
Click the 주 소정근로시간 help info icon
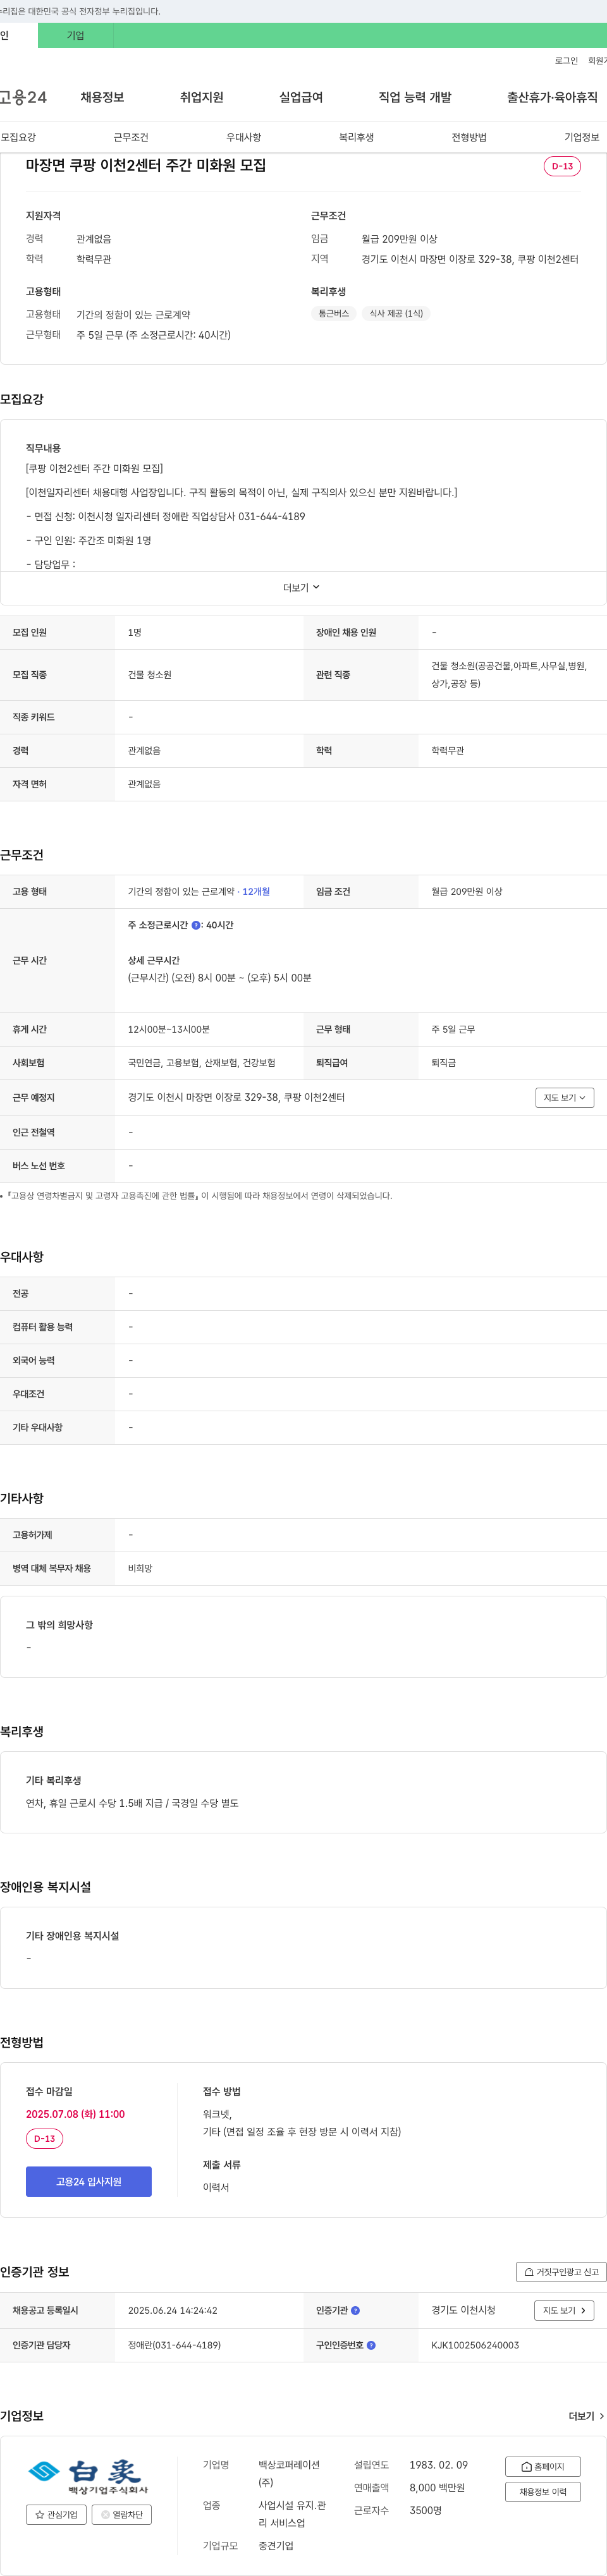click(196, 925)
